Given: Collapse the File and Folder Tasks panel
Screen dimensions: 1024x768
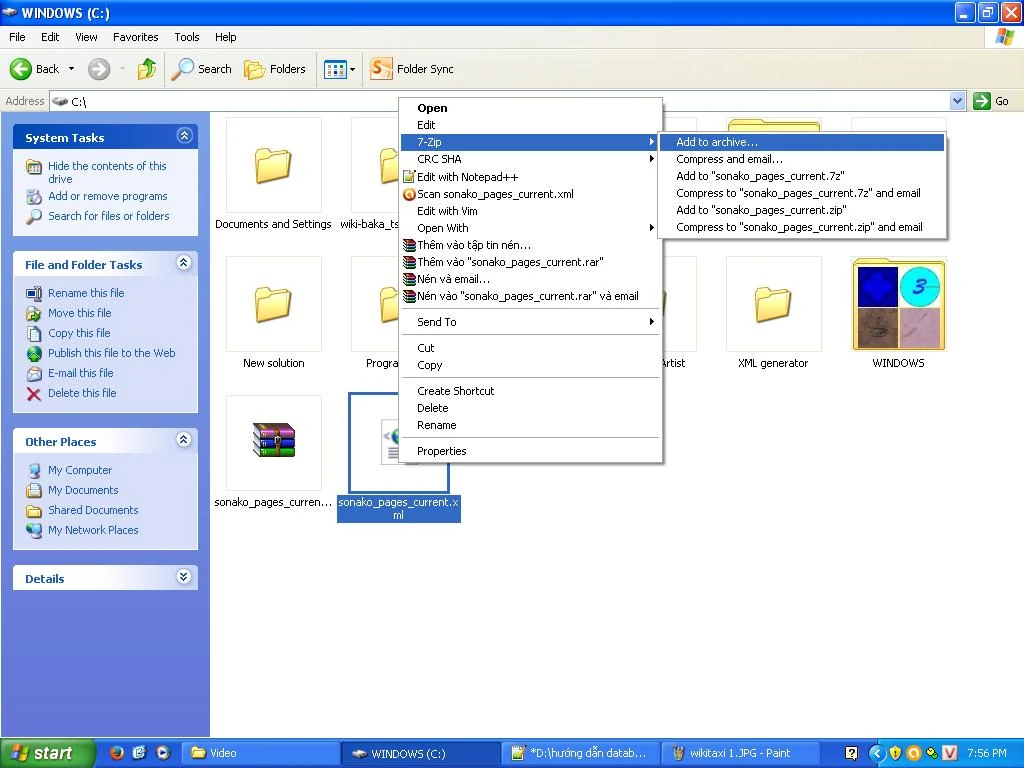Looking at the screenshot, I should coord(184,263).
